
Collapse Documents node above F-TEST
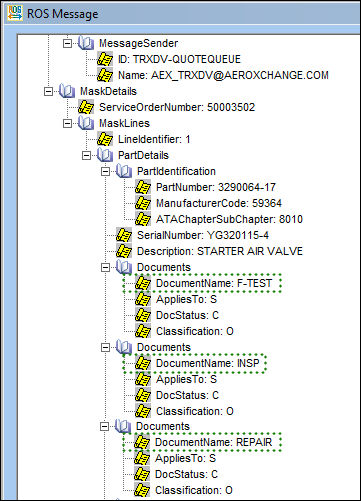coord(105,267)
